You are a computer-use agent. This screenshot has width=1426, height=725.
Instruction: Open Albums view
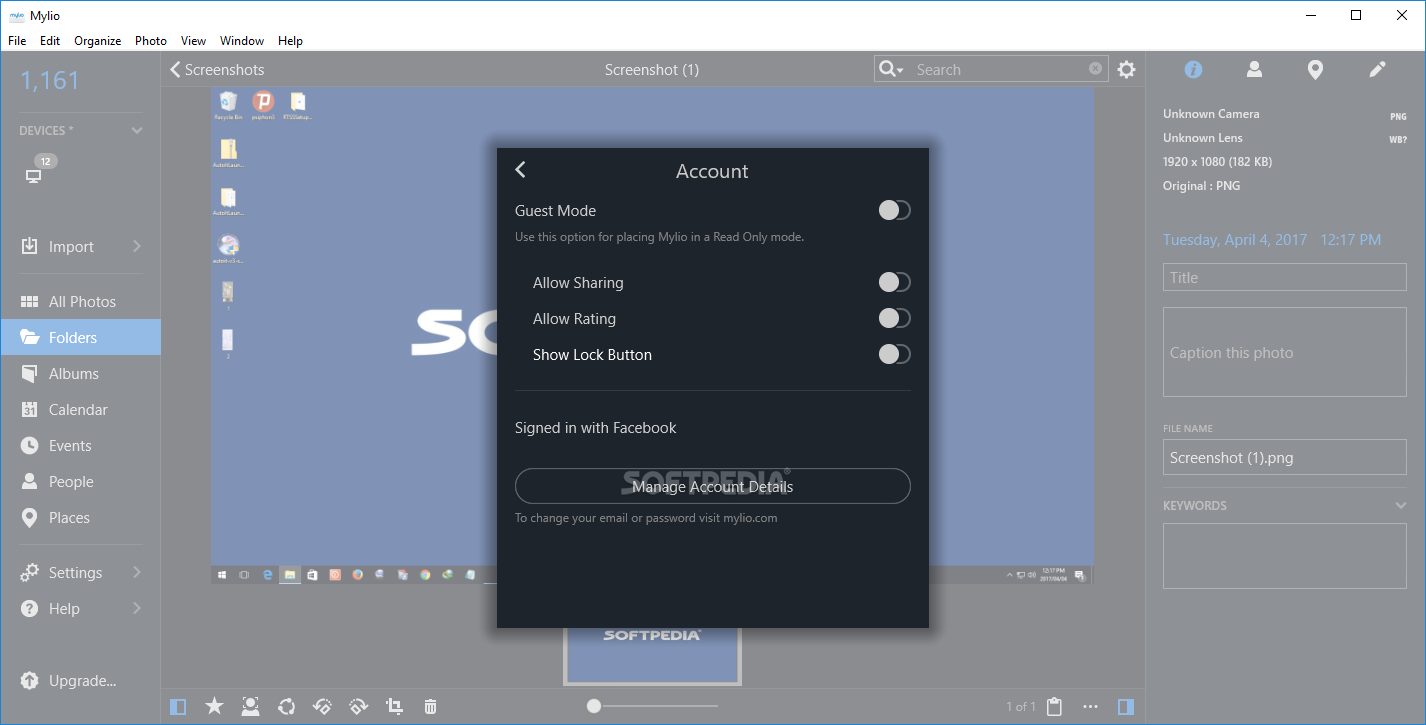80,373
